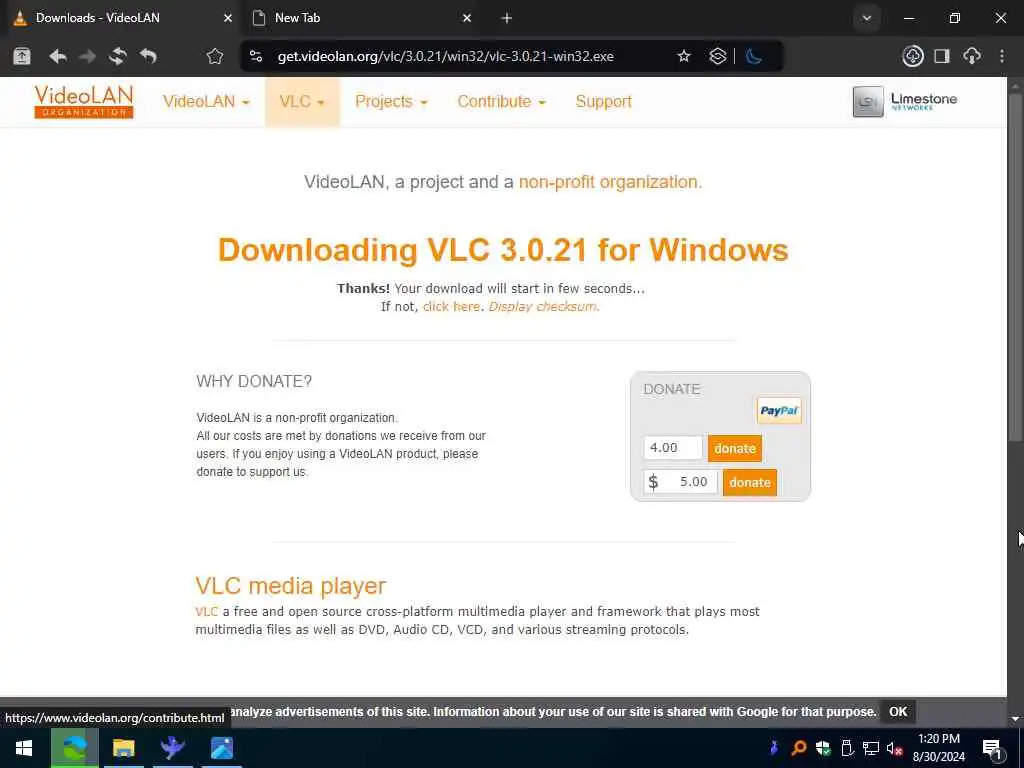1024x768 pixels.
Task: Dismiss cookie notice with OK button
Action: [898, 711]
